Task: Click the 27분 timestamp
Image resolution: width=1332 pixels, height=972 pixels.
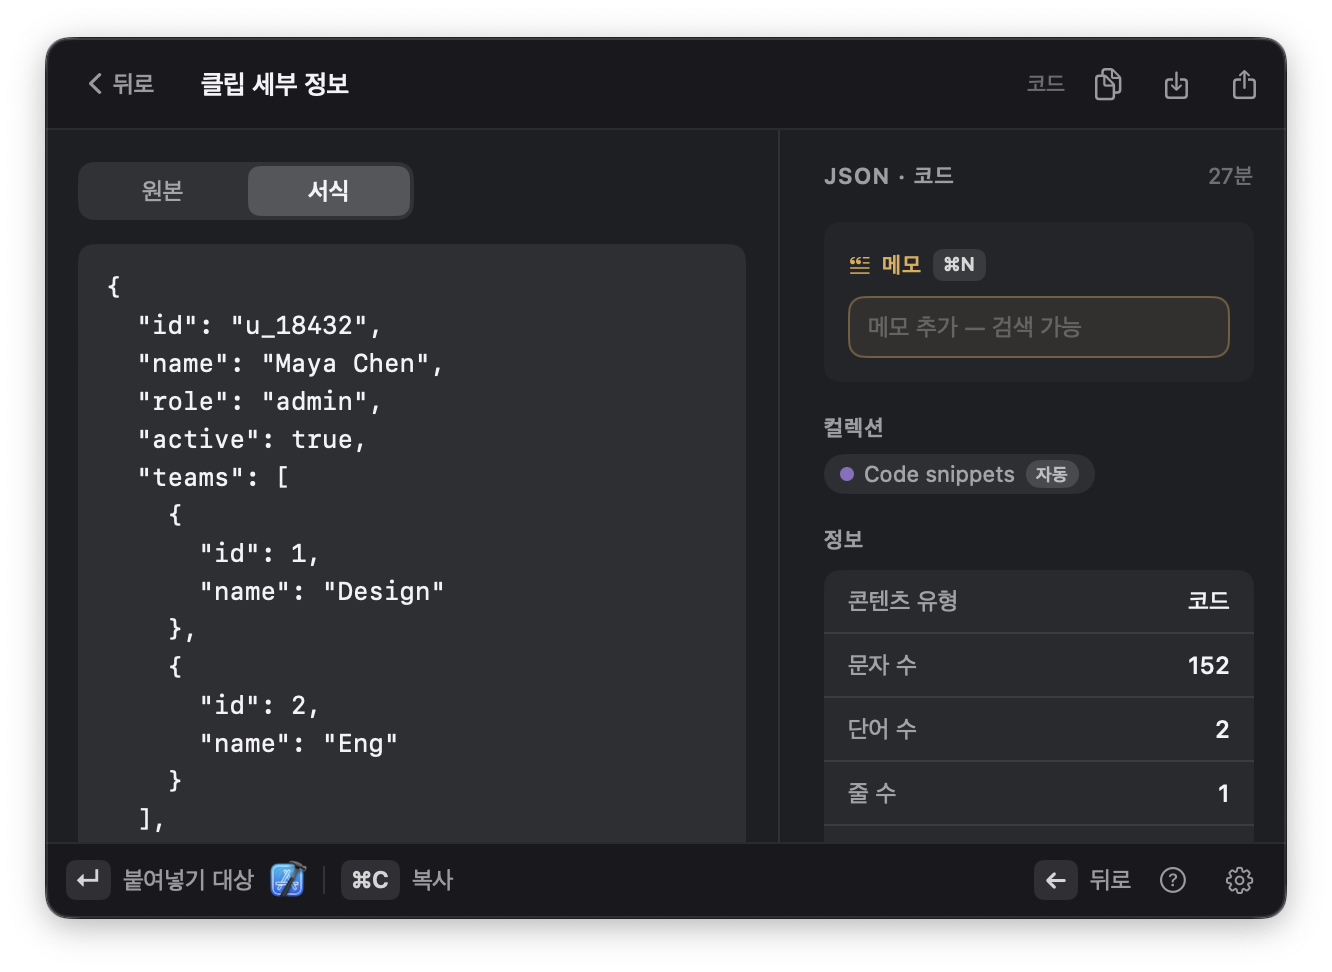Action: click(x=1230, y=176)
